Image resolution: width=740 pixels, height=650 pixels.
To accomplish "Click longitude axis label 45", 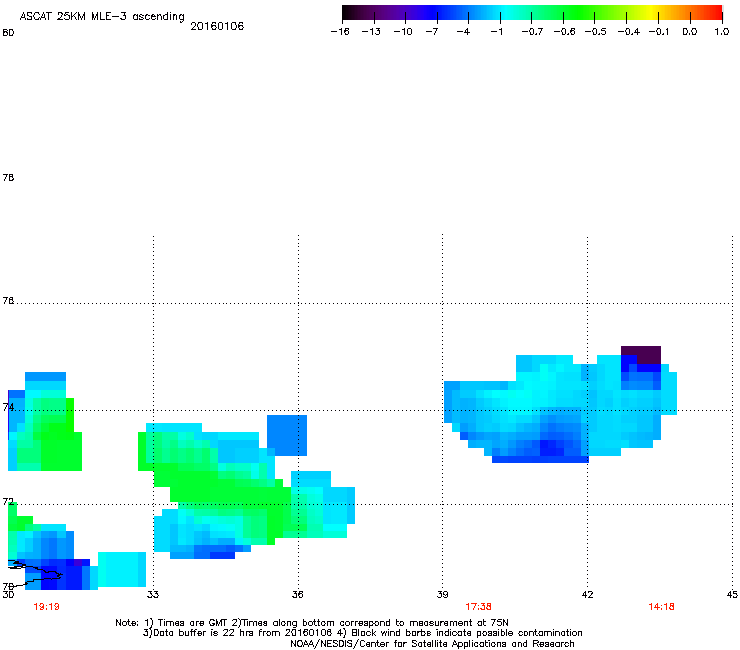I will point(732,594).
